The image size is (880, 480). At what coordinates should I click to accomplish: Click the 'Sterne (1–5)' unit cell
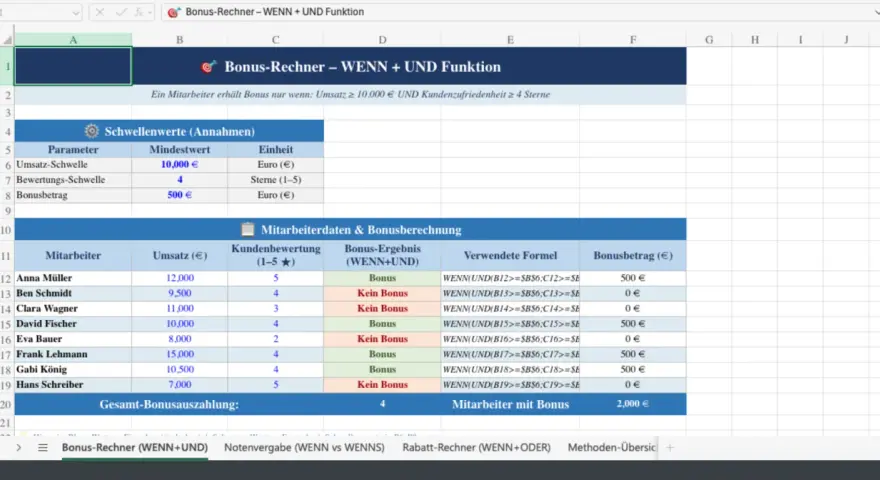pyautogui.click(x=276, y=180)
